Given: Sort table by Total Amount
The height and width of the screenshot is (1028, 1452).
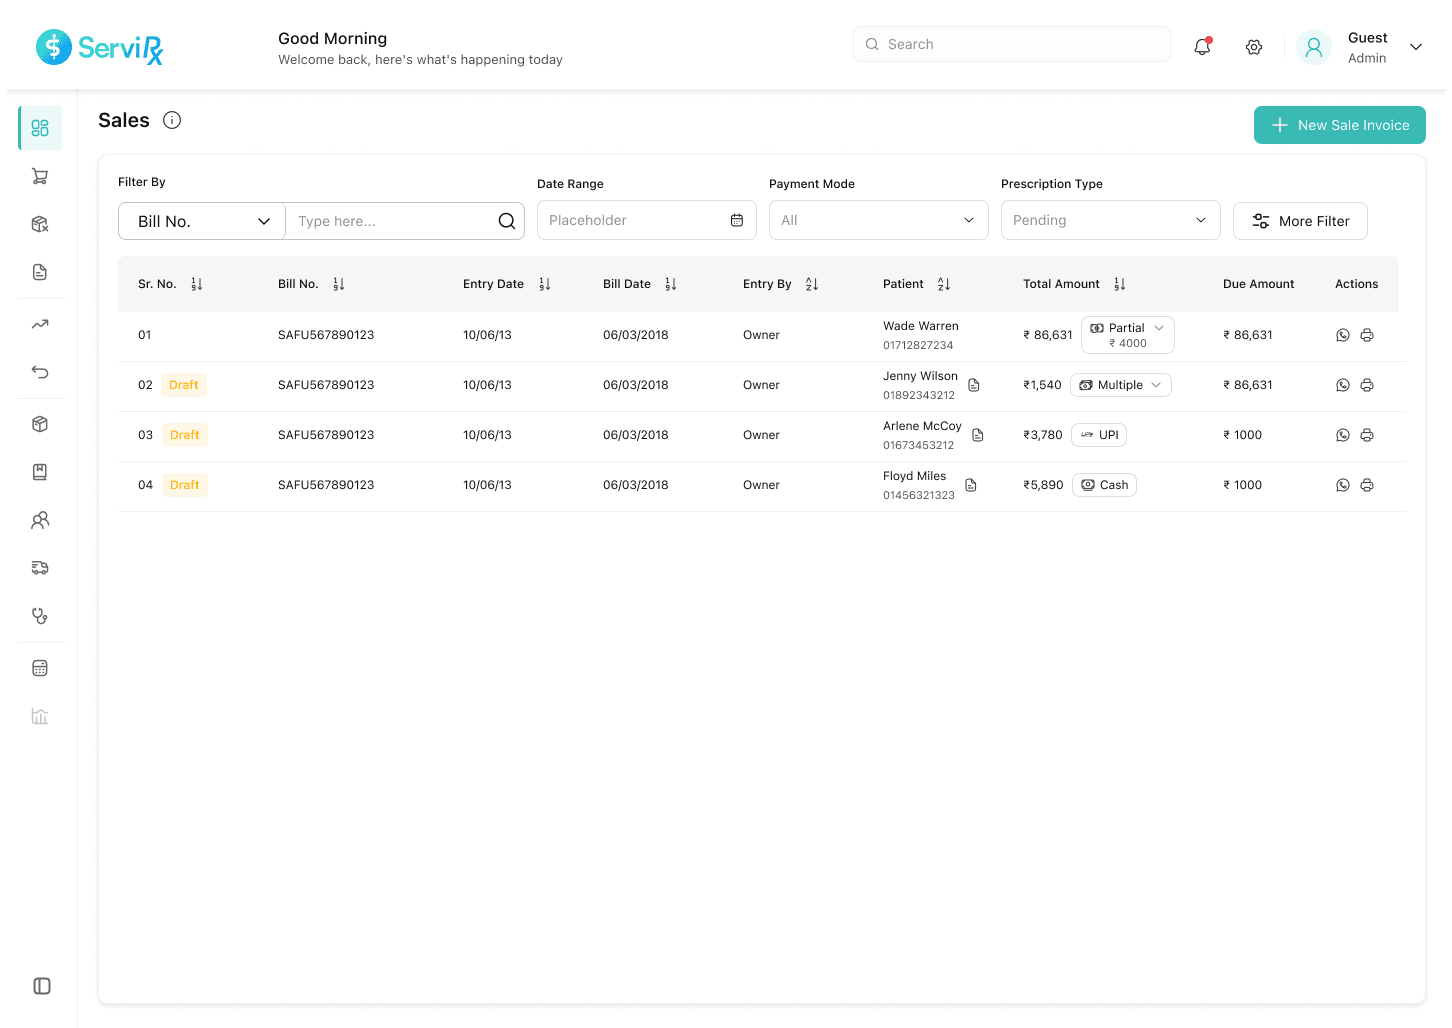Looking at the screenshot, I should (1120, 284).
